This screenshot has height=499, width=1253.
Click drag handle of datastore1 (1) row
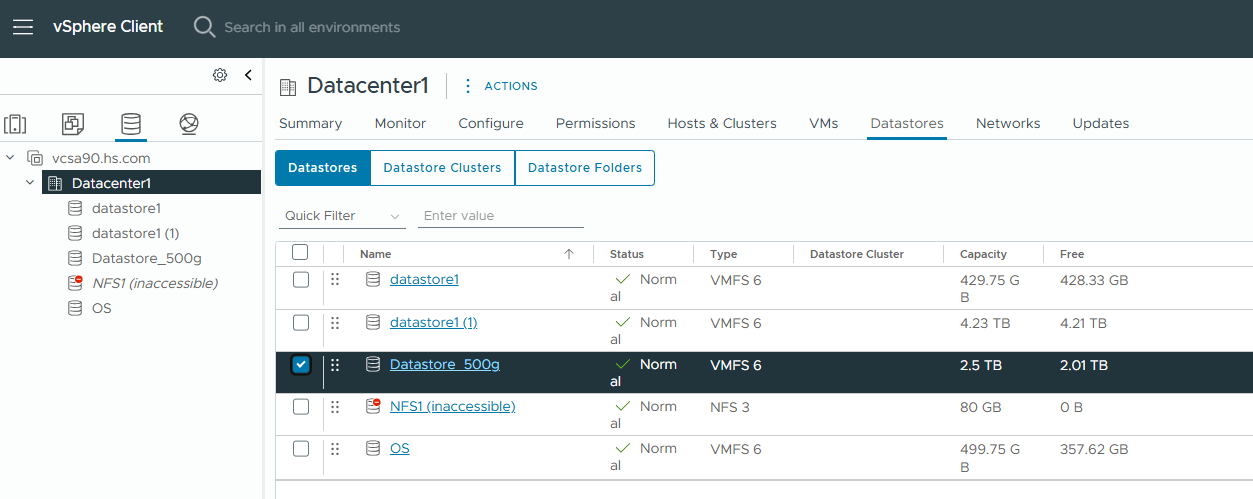[x=335, y=323]
